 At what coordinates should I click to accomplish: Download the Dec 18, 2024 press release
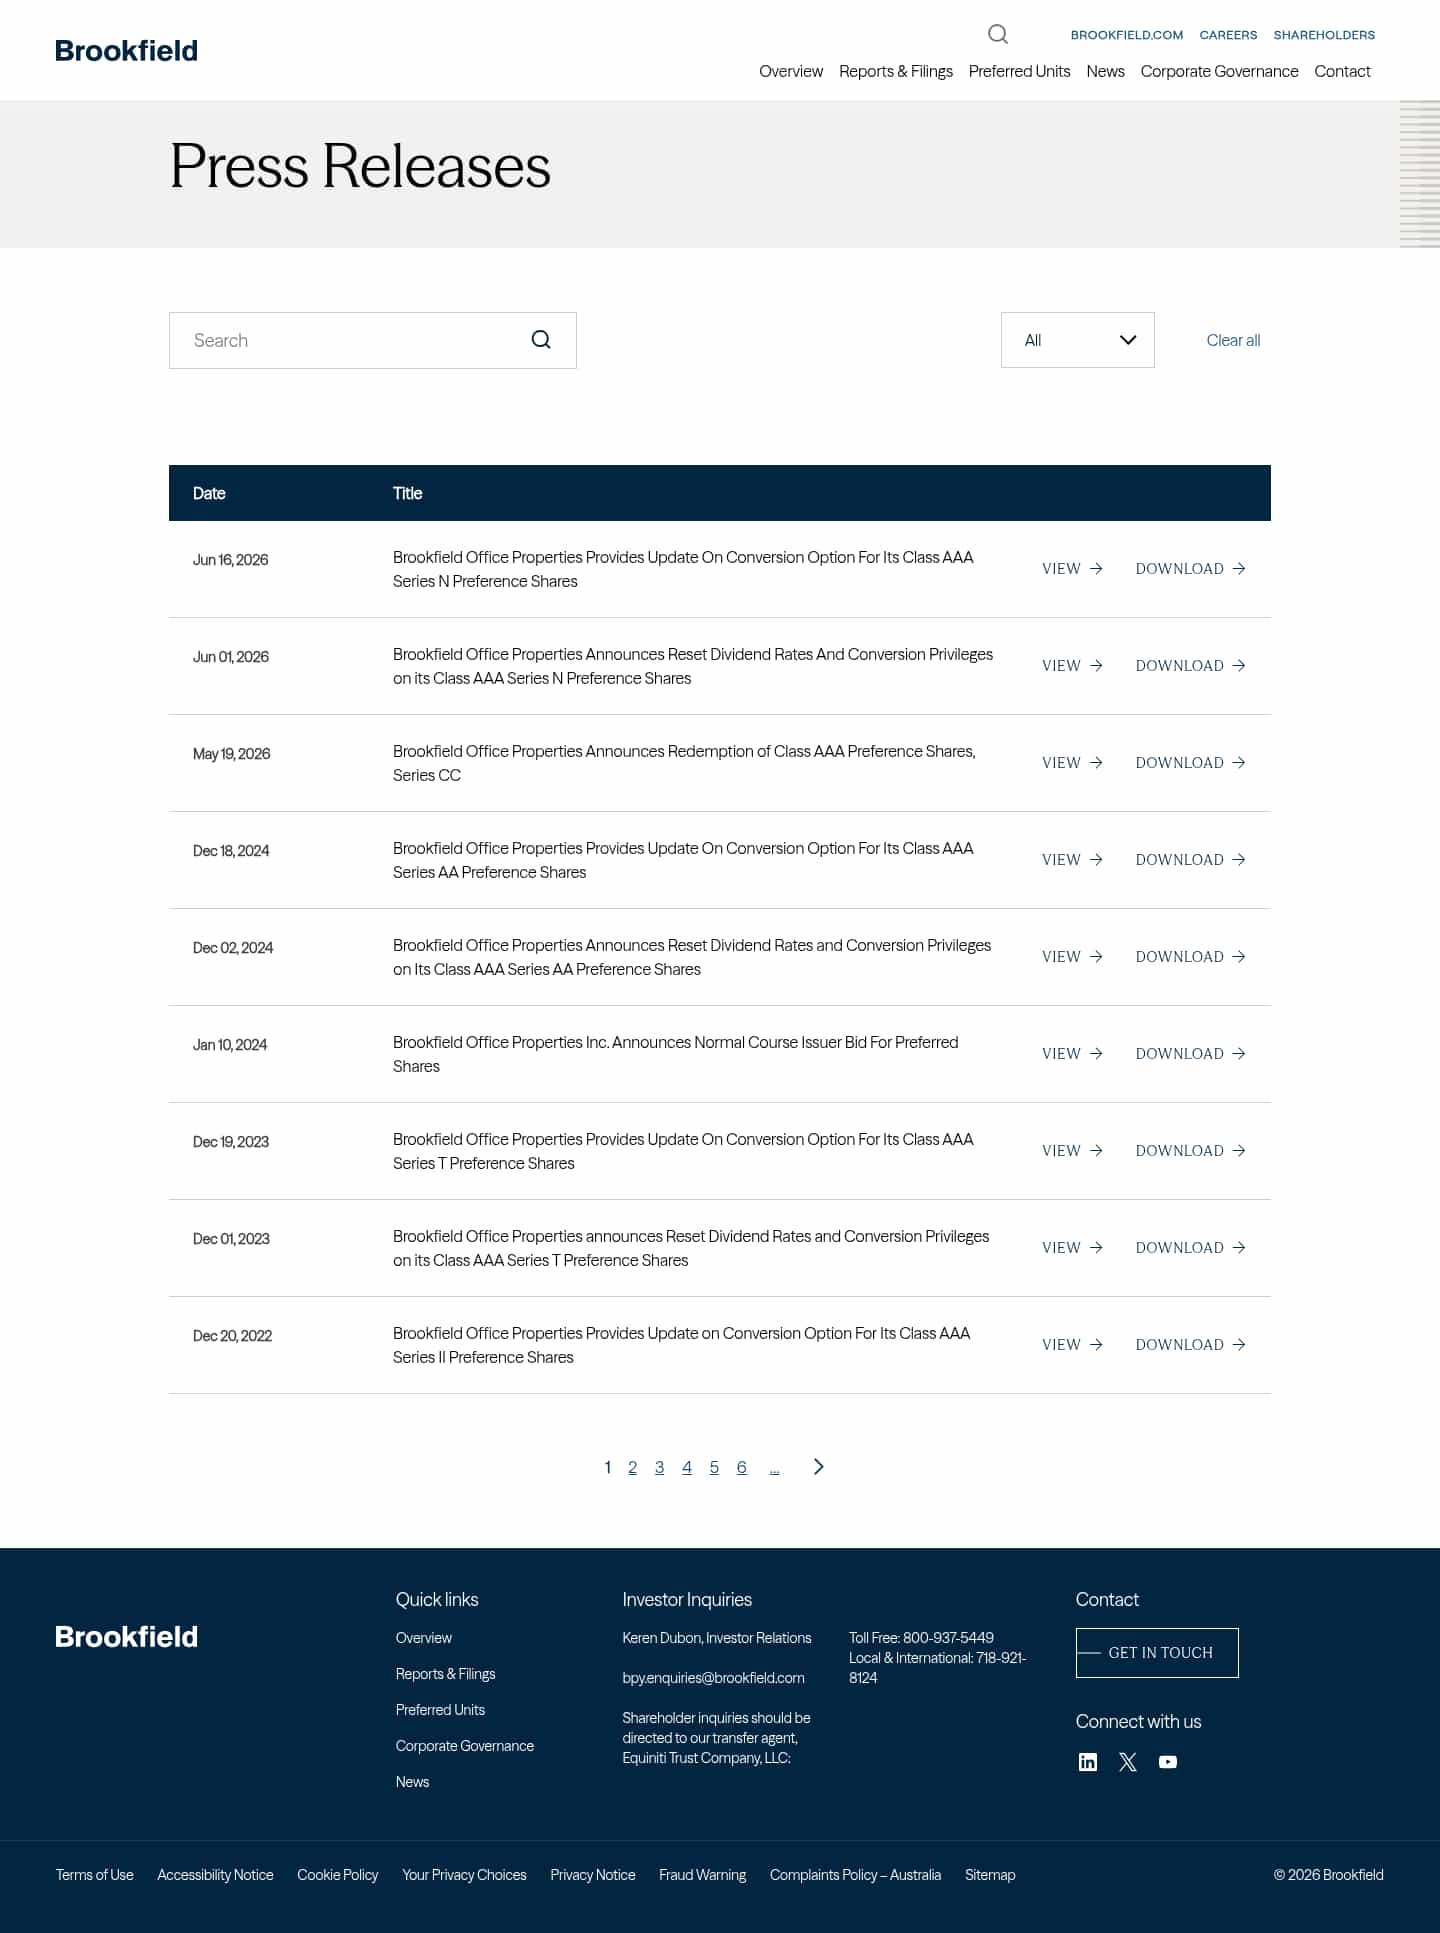[1190, 860]
